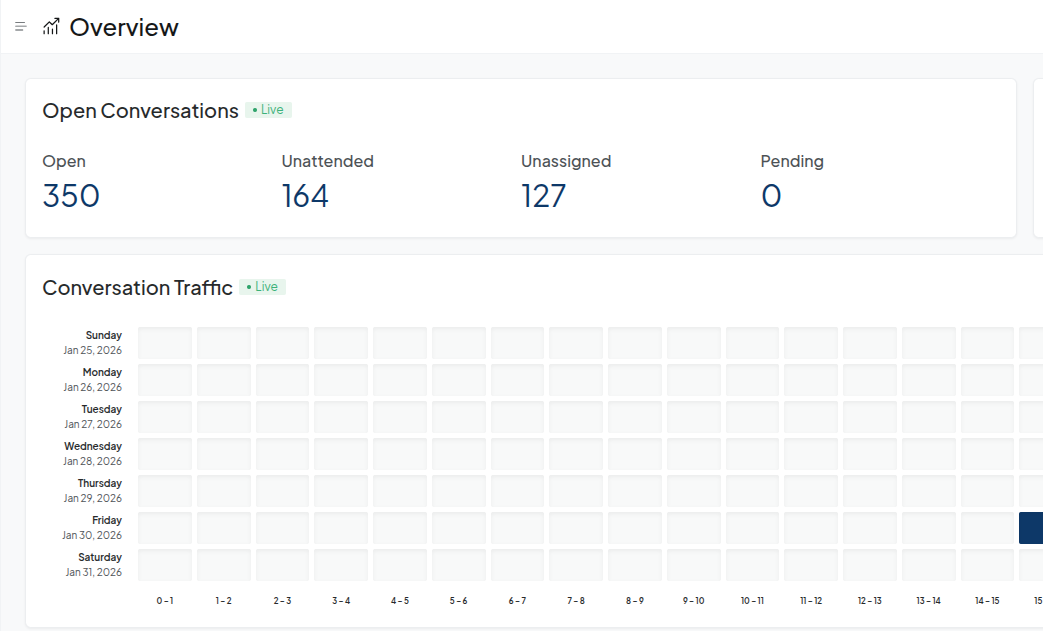Click the Conversation Traffic heading
Viewport: 1043px width, 631px height.
tap(137, 288)
